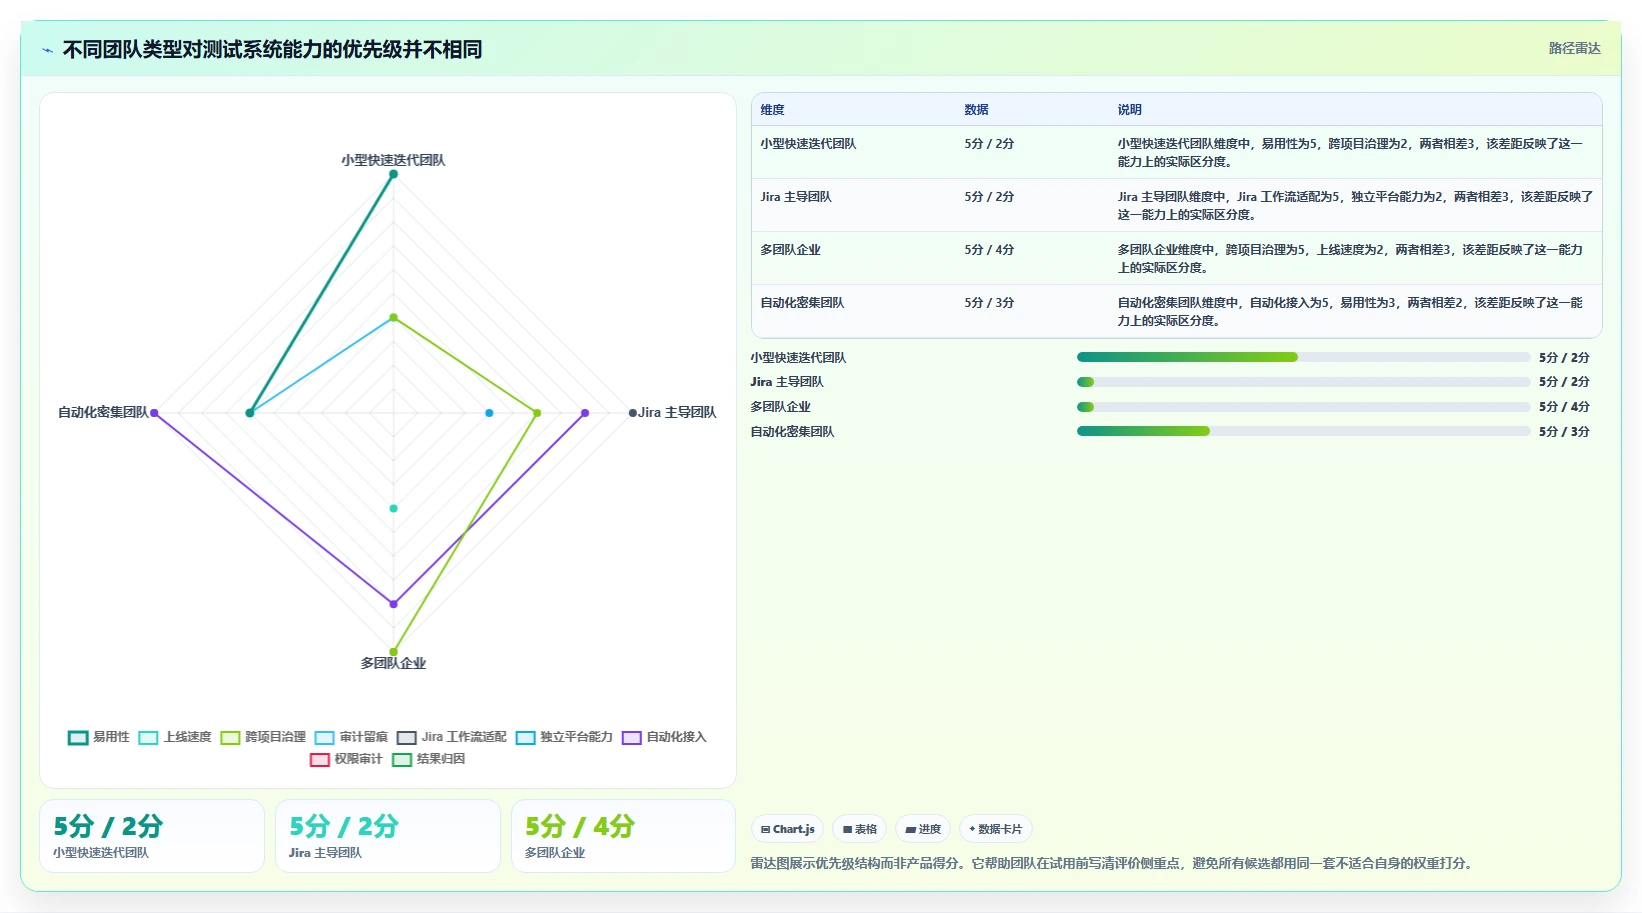The width and height of the screenshot is (1642, 913).
Task: Click the 路径雷达 label in header
Action: [1575, 48]
